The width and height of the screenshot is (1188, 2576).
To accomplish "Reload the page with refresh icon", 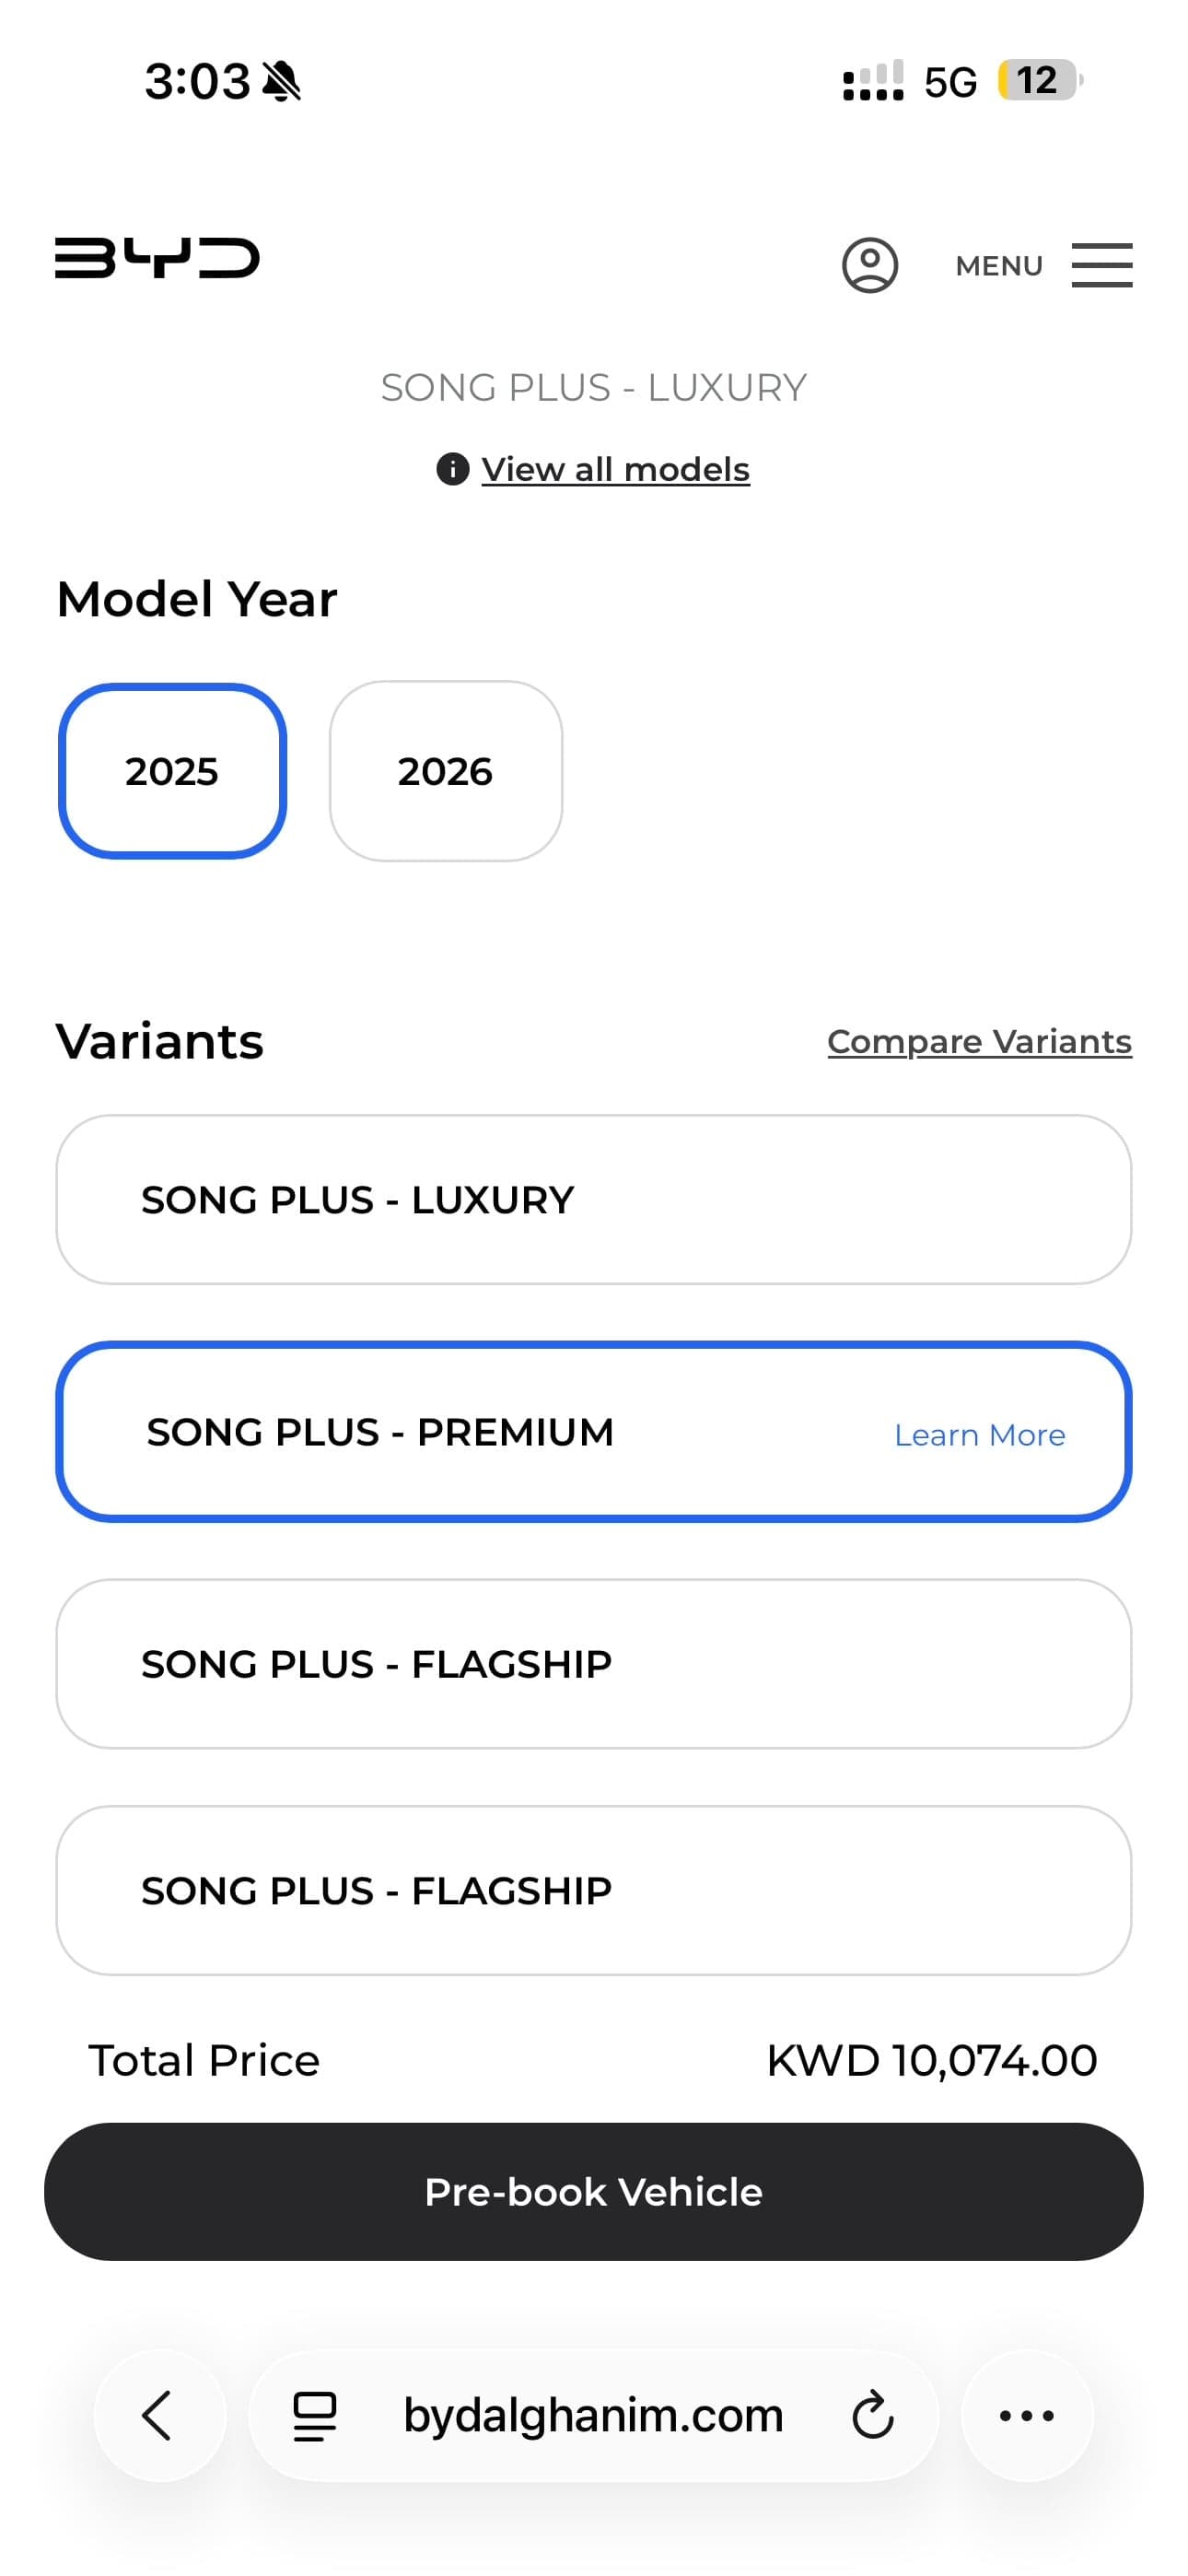I will click(872, 2415).
